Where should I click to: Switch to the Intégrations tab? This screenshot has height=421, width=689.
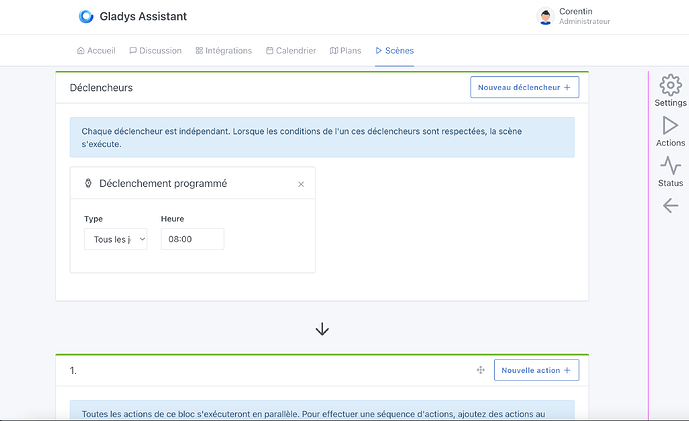[223, 50]
